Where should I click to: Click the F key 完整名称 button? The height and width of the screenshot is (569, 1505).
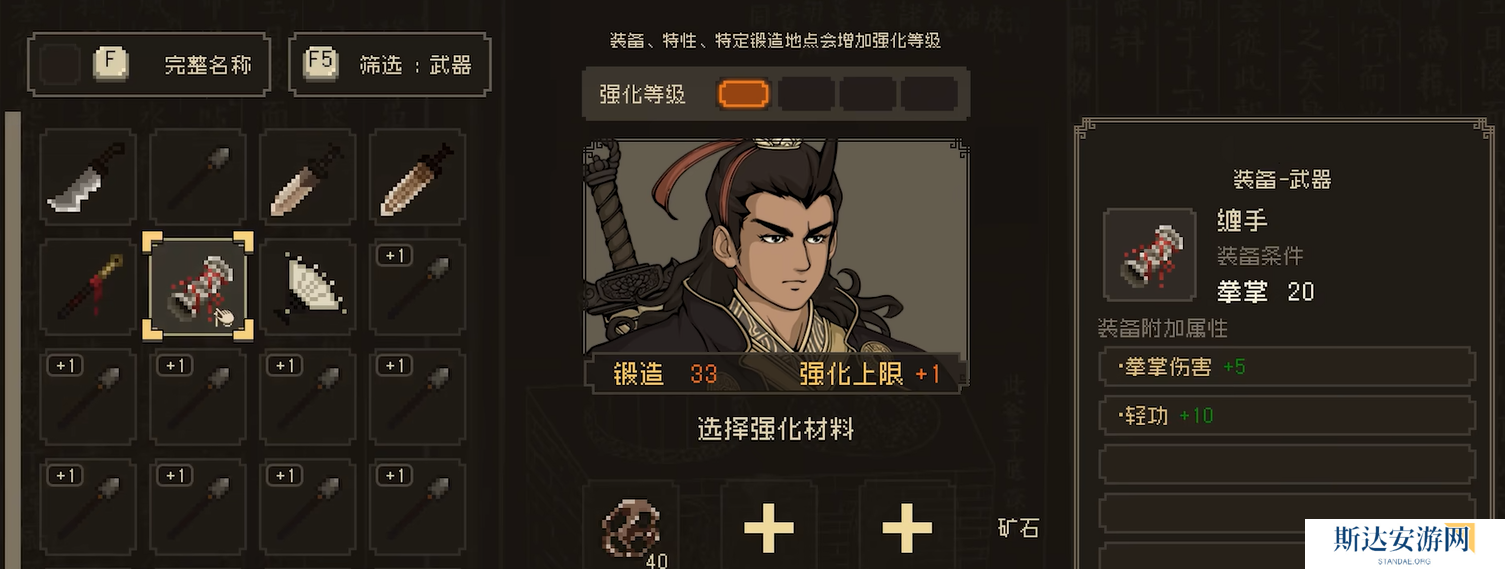coord(111,64)
